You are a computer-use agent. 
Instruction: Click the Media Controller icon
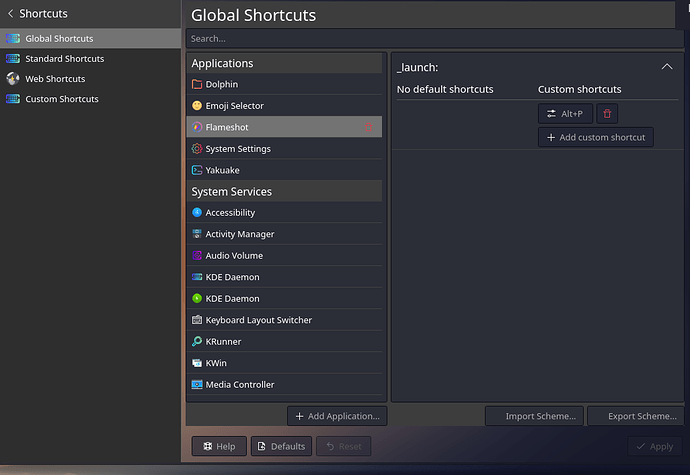pyautogui.click(x=197, y=384)
